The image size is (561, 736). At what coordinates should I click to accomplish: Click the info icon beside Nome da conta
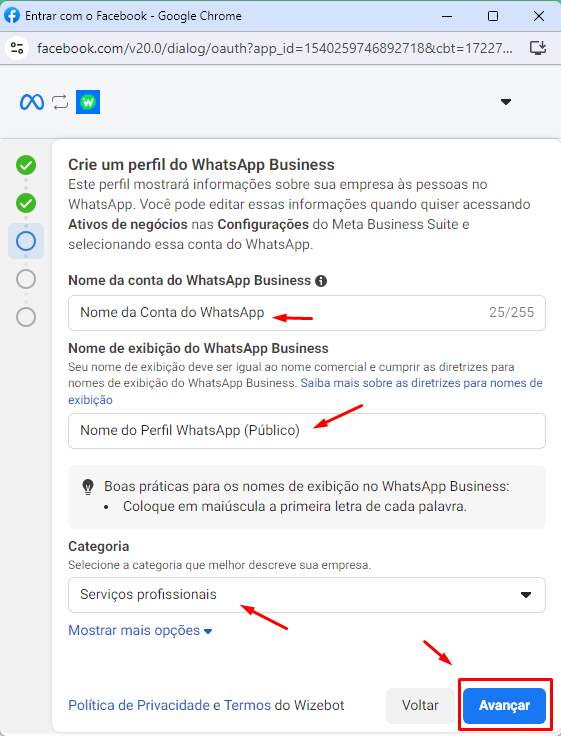(x=321, y=281)
